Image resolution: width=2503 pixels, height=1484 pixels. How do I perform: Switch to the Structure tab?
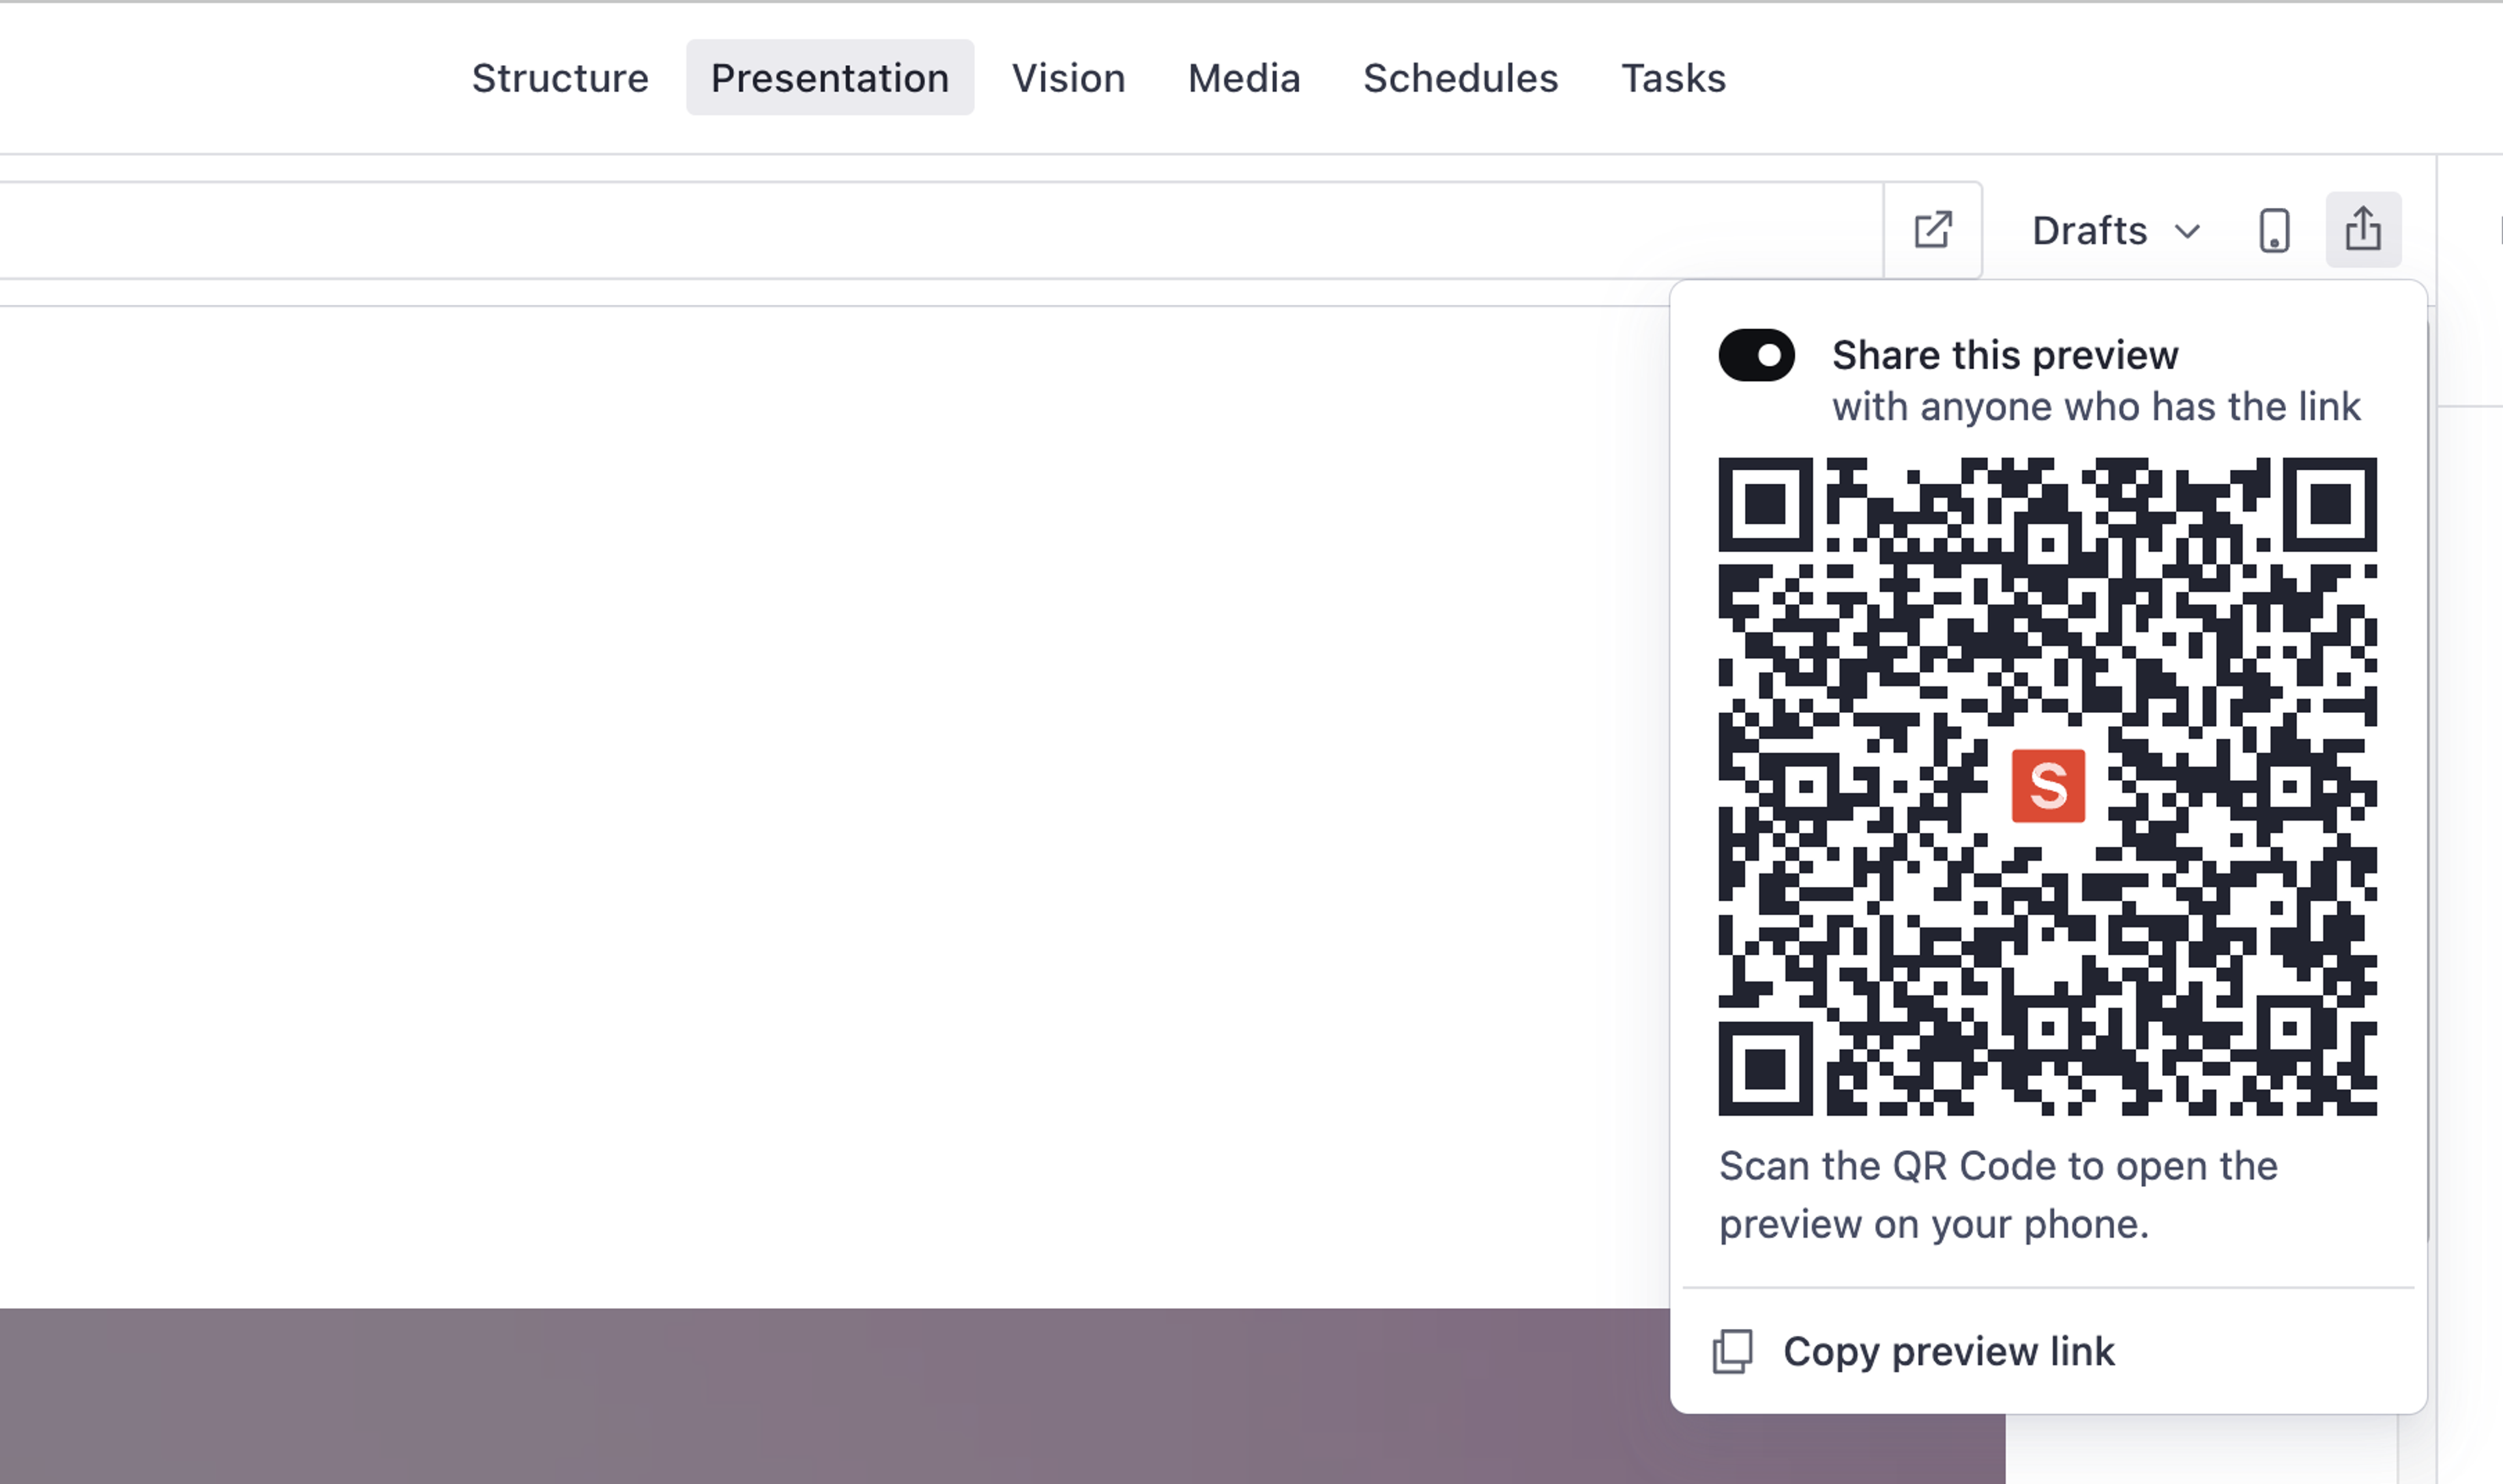[x=560, y=78]
